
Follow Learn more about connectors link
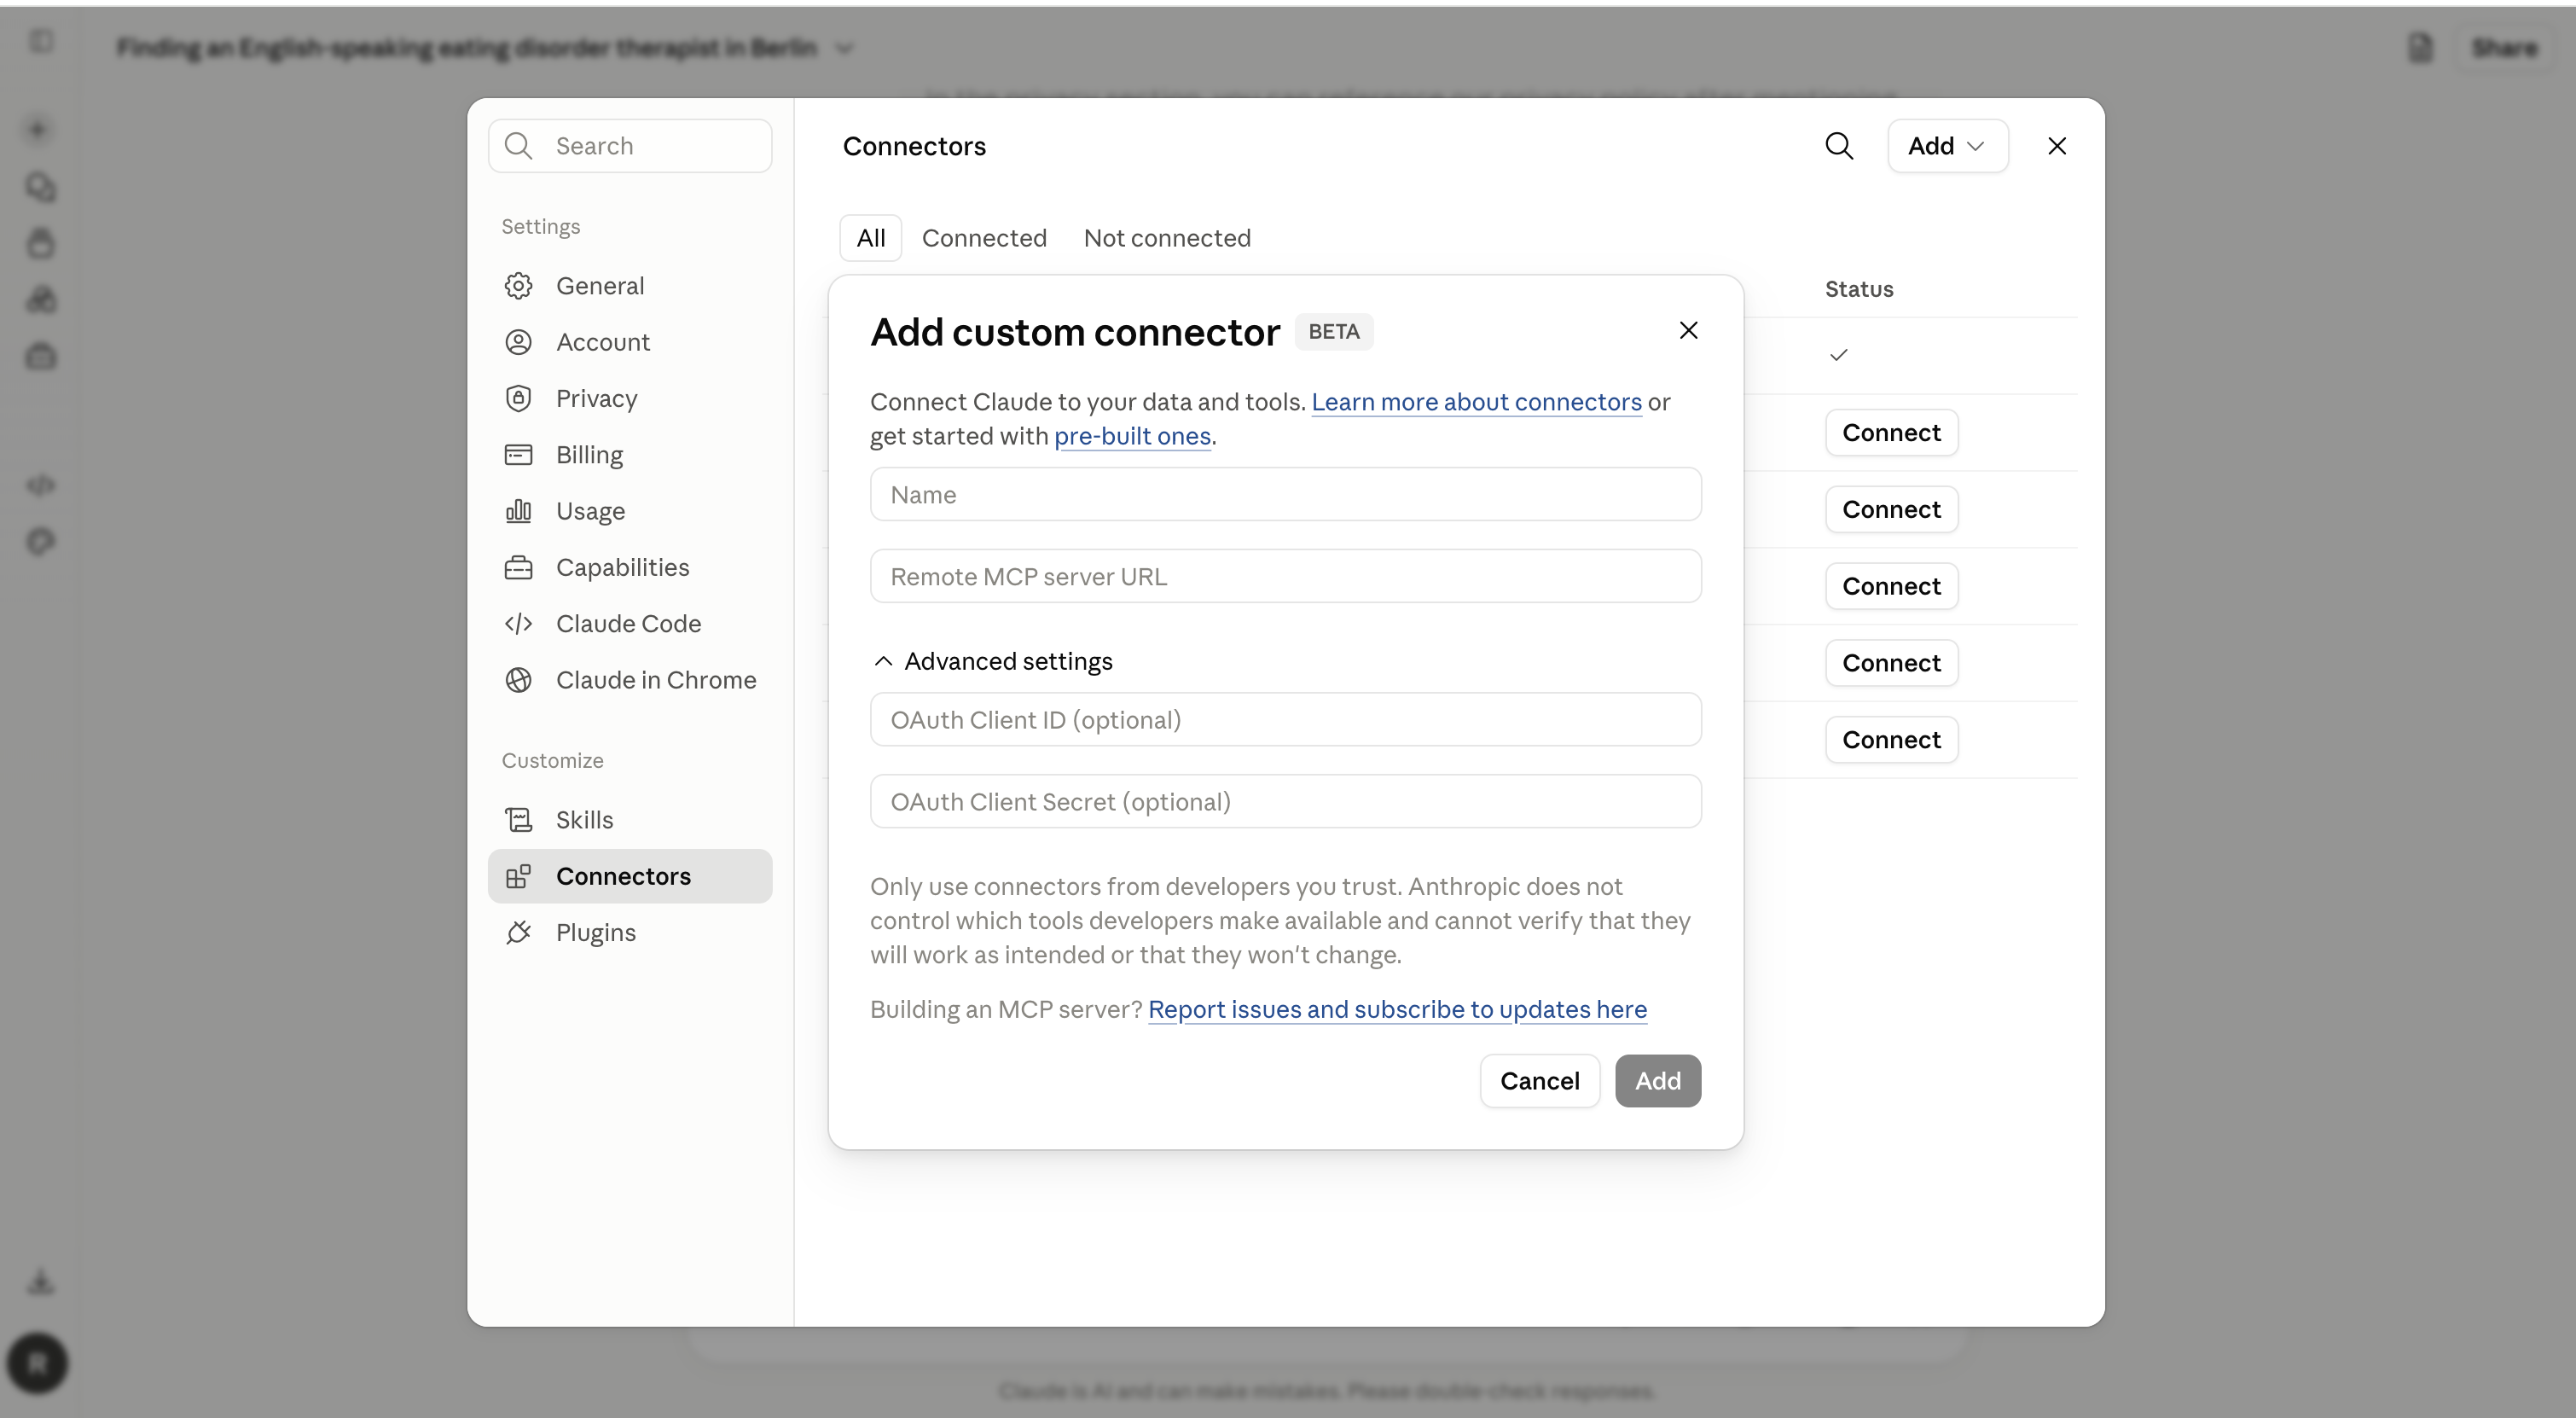coord(1476,402)
